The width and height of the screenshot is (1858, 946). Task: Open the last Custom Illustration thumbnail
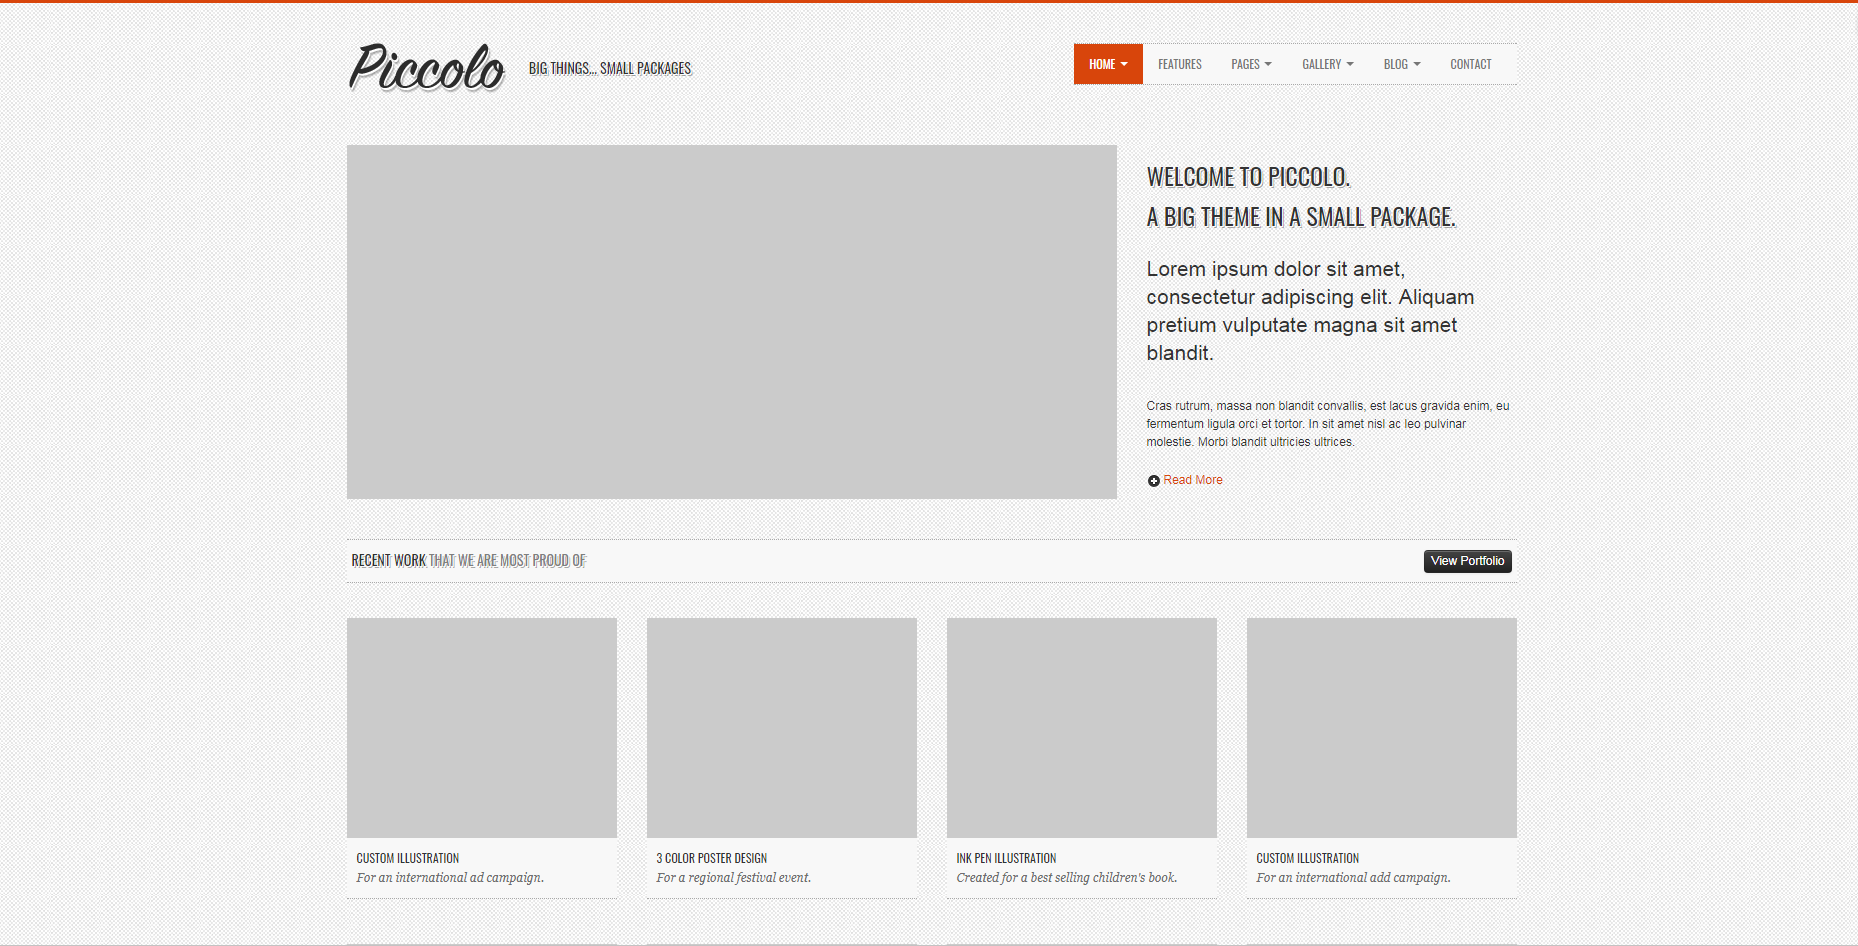click(x=1381, y=727)
